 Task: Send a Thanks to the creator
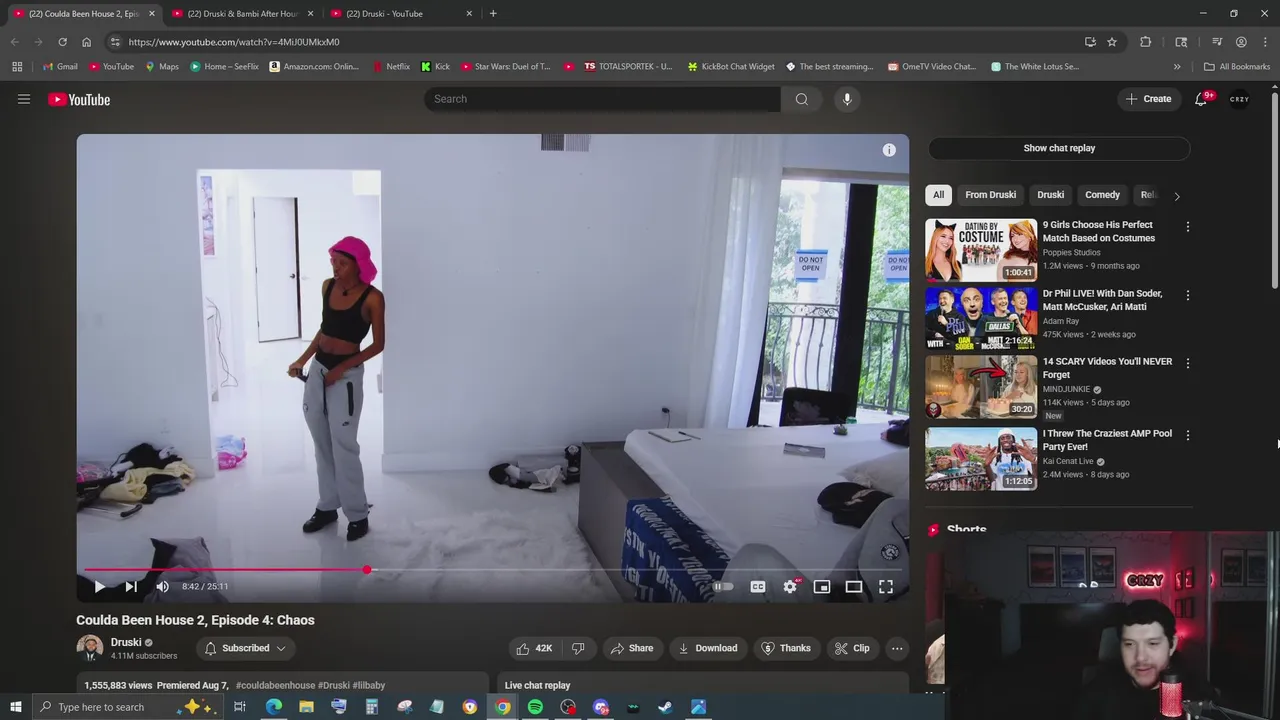click(785, 648)
